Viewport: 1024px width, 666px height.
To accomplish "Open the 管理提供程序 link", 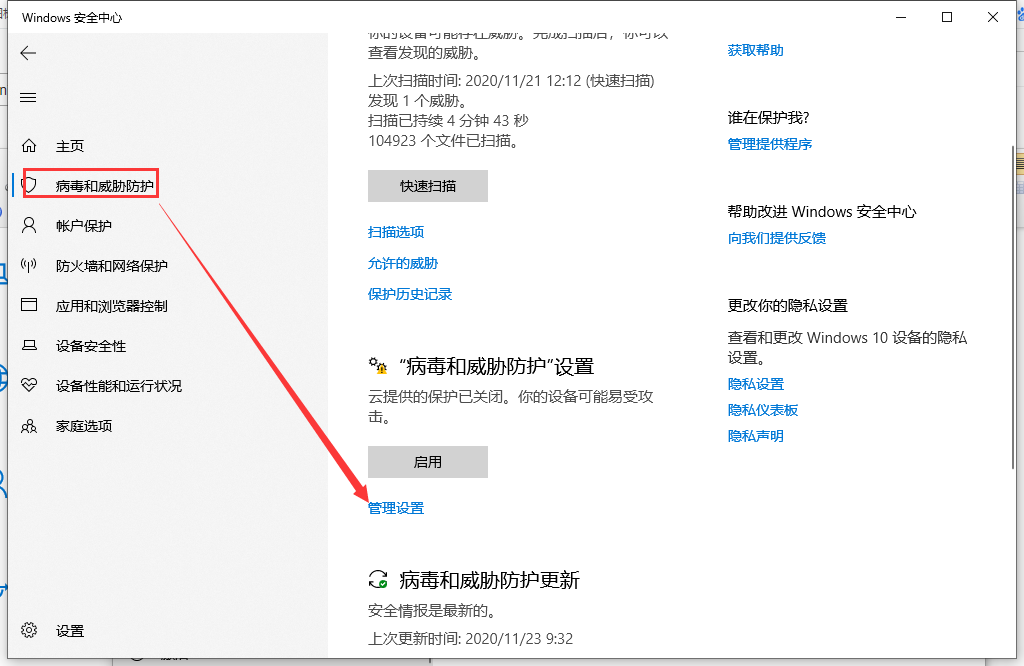I will [x=770, y=144].
